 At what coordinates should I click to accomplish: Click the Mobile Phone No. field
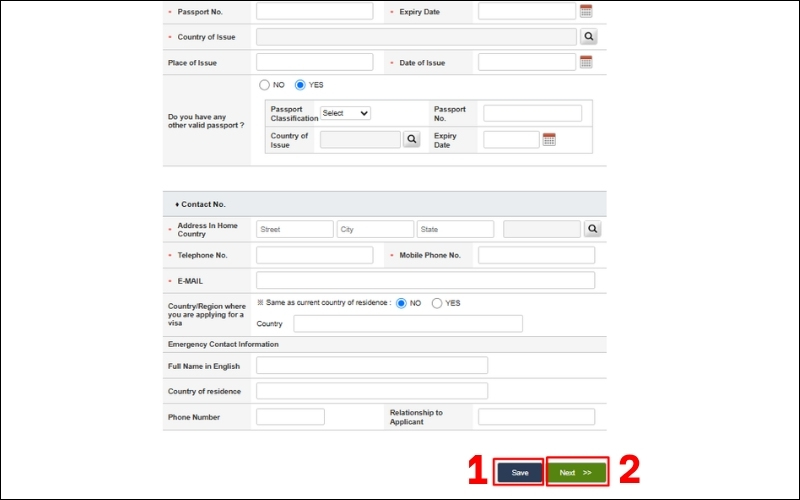[x=536, y=255]
